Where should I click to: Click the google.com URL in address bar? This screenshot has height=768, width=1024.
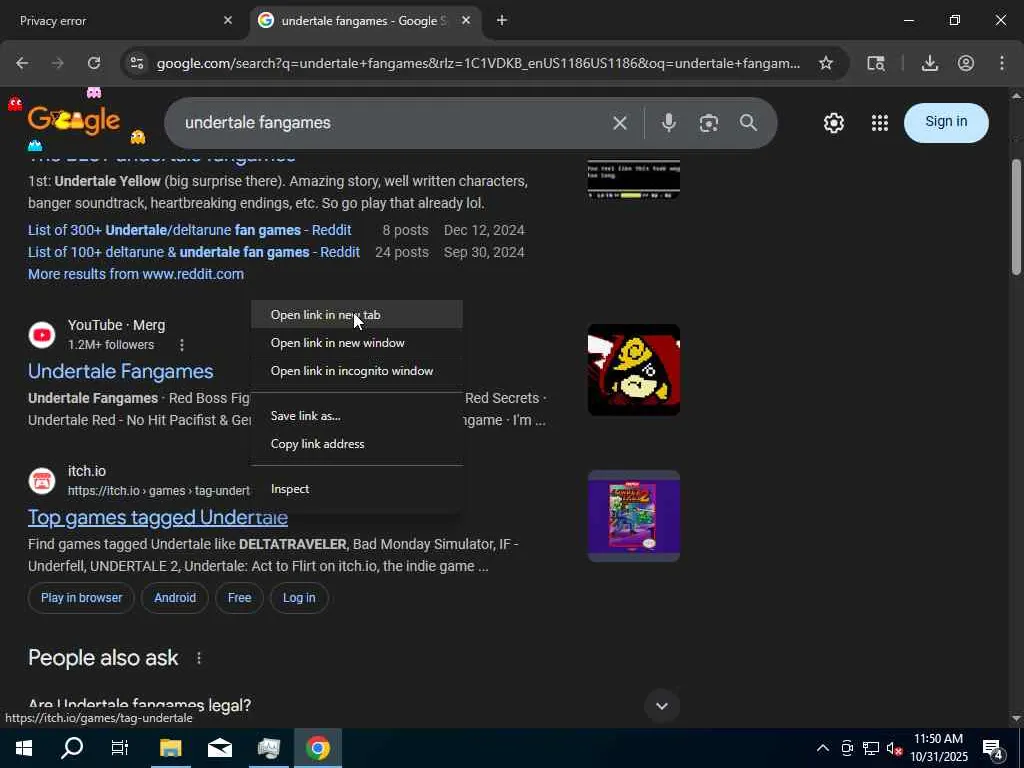[478, 63]
